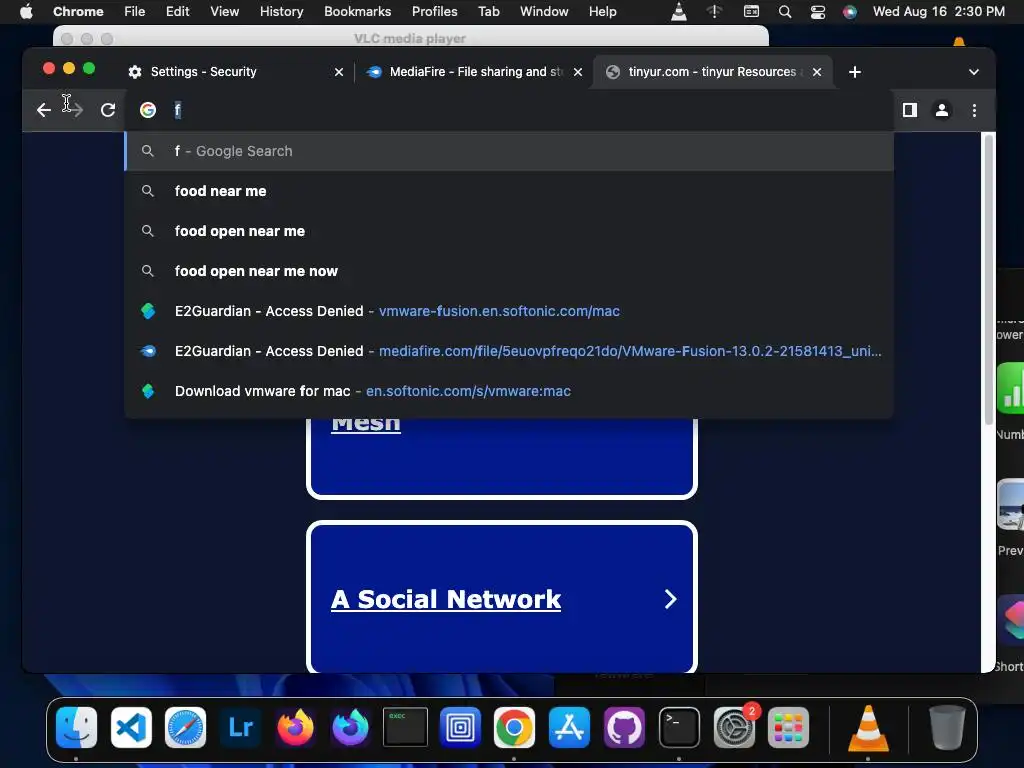Launch Firefox Developer Edition from Dock
Screen dimensions: 1024x768
(x=350, y=727)
